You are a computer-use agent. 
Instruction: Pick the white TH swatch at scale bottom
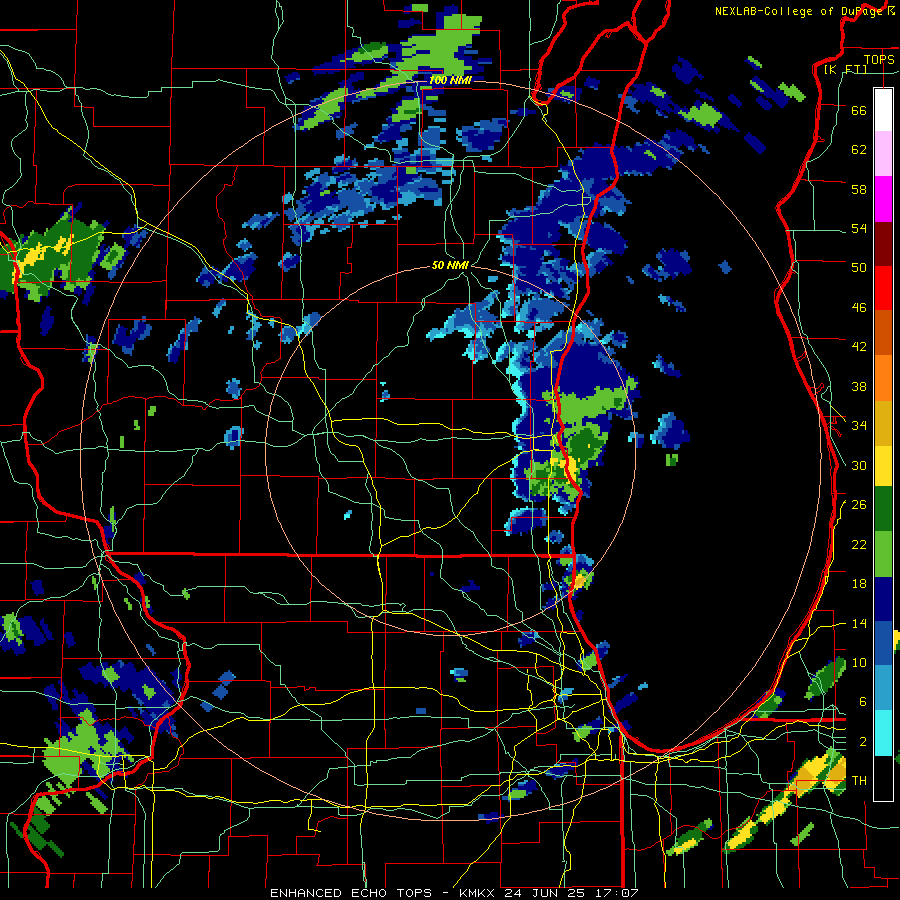883,778
